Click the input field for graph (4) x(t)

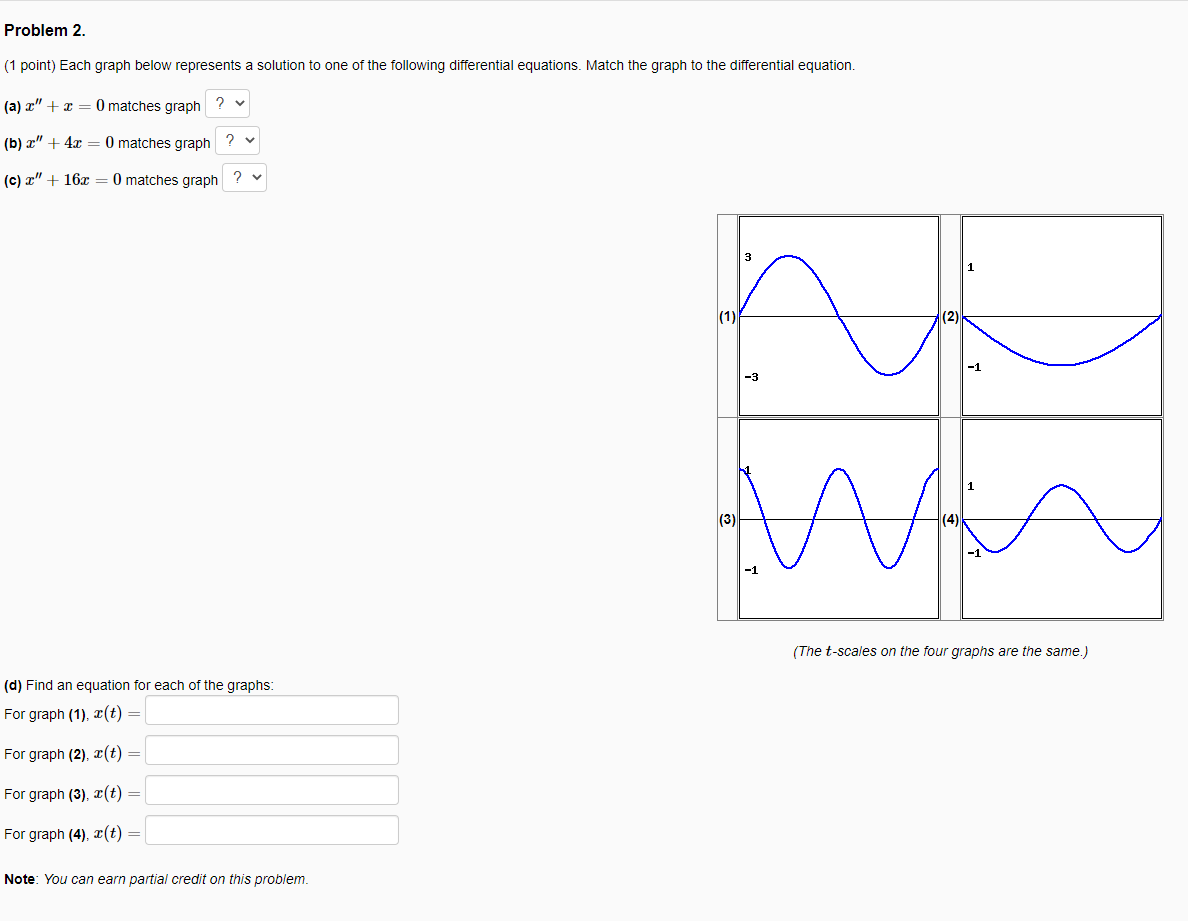tap(271, 830)
